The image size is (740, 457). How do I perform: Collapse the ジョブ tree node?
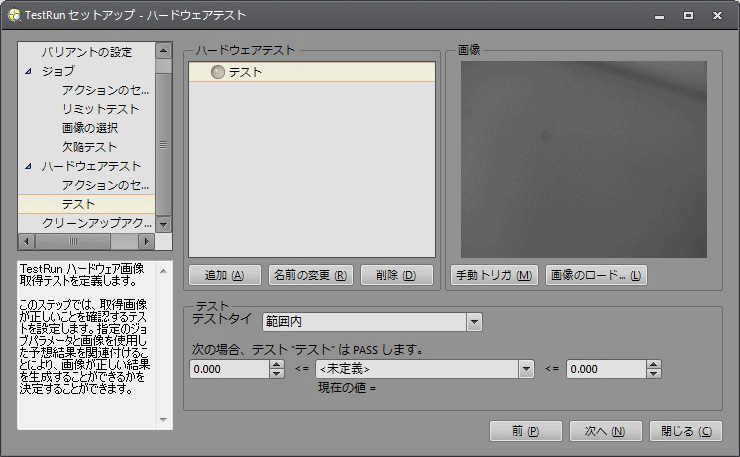(x=28, y=71)
